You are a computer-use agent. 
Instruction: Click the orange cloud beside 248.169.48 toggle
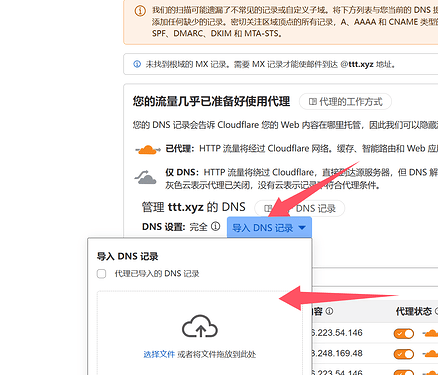[x=431, y=353]
